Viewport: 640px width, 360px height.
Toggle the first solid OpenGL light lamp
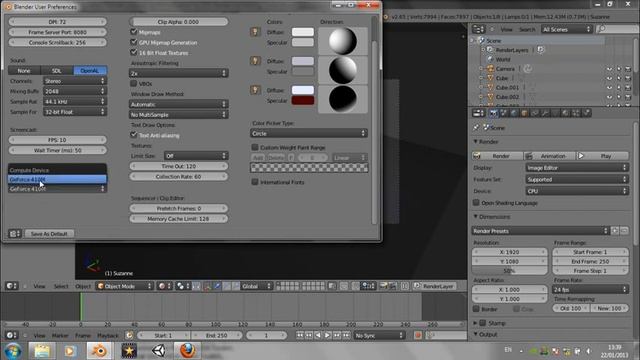tap(255, 32)
